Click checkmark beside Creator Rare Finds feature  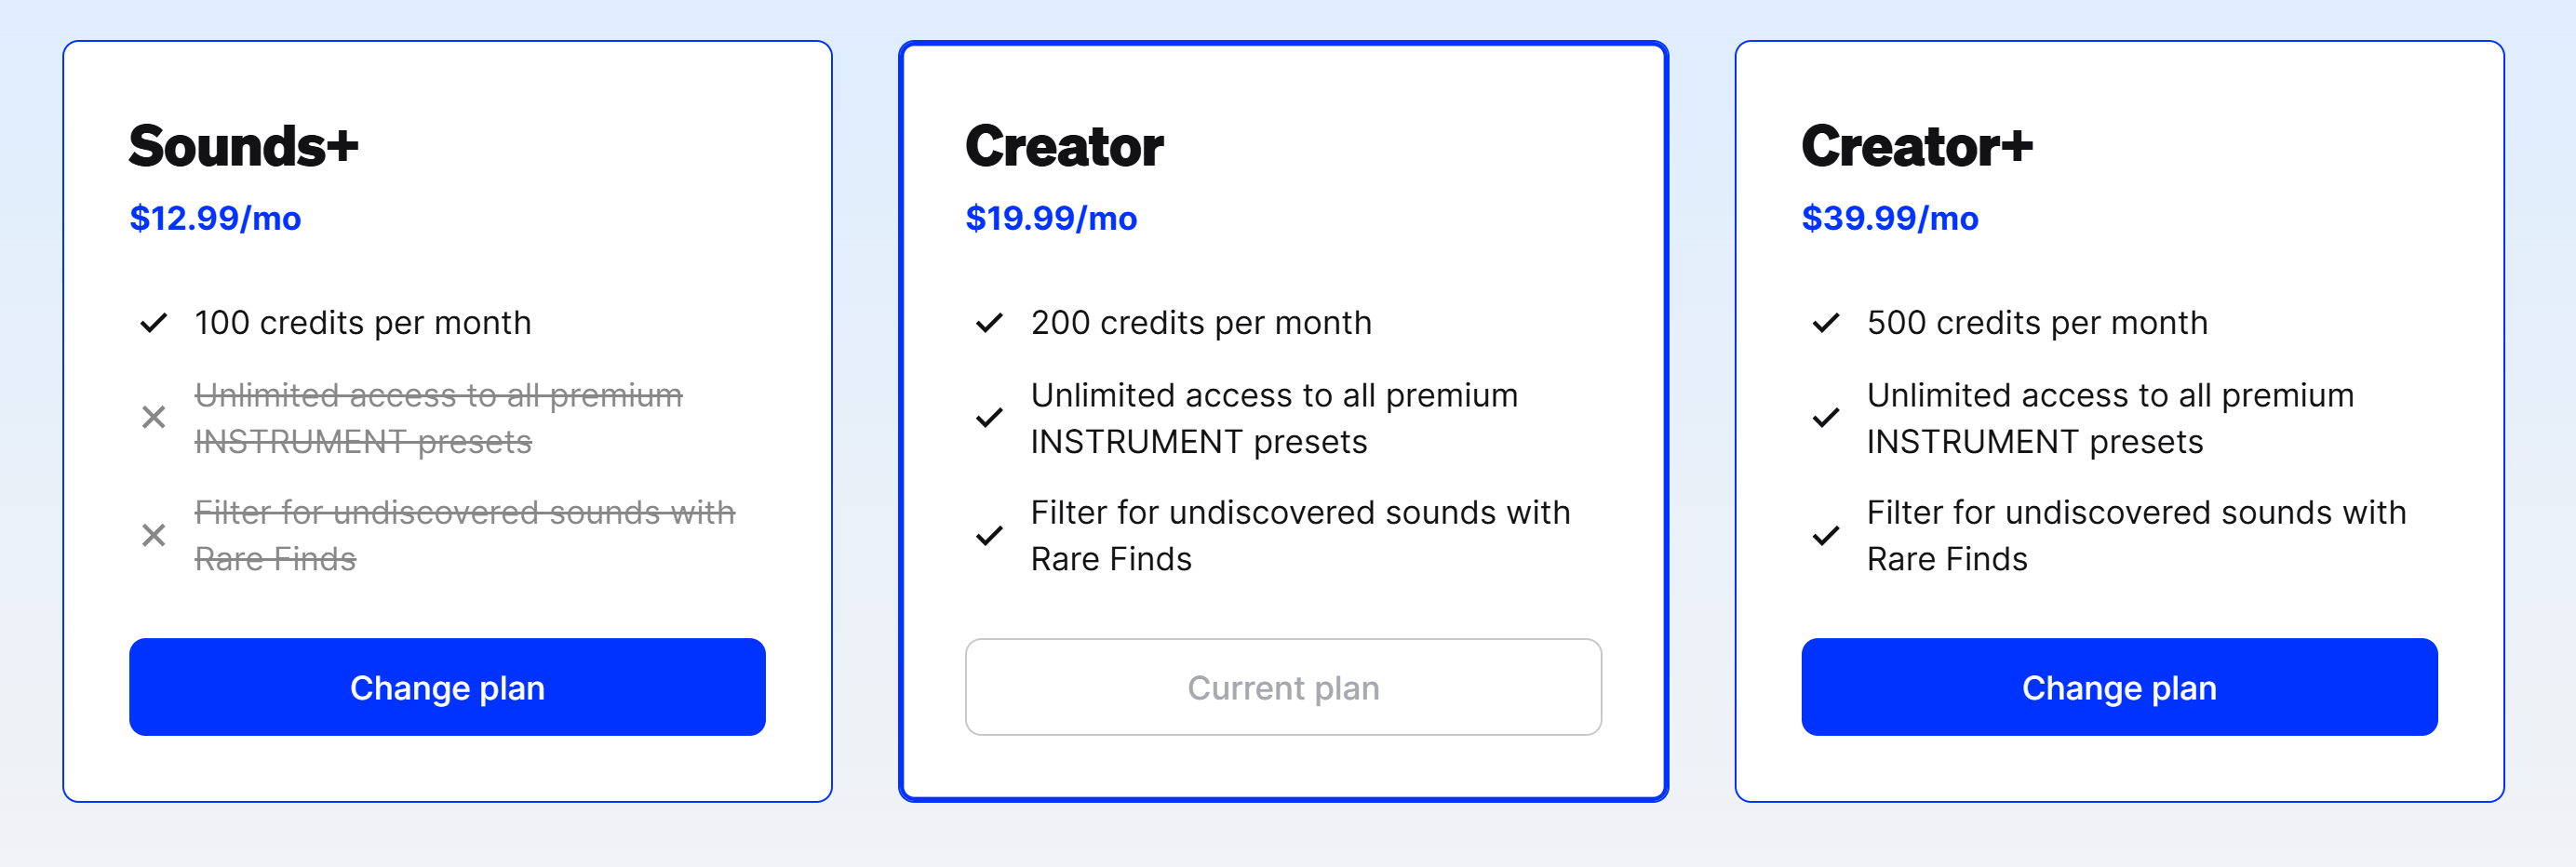click(x=989, y=535)
